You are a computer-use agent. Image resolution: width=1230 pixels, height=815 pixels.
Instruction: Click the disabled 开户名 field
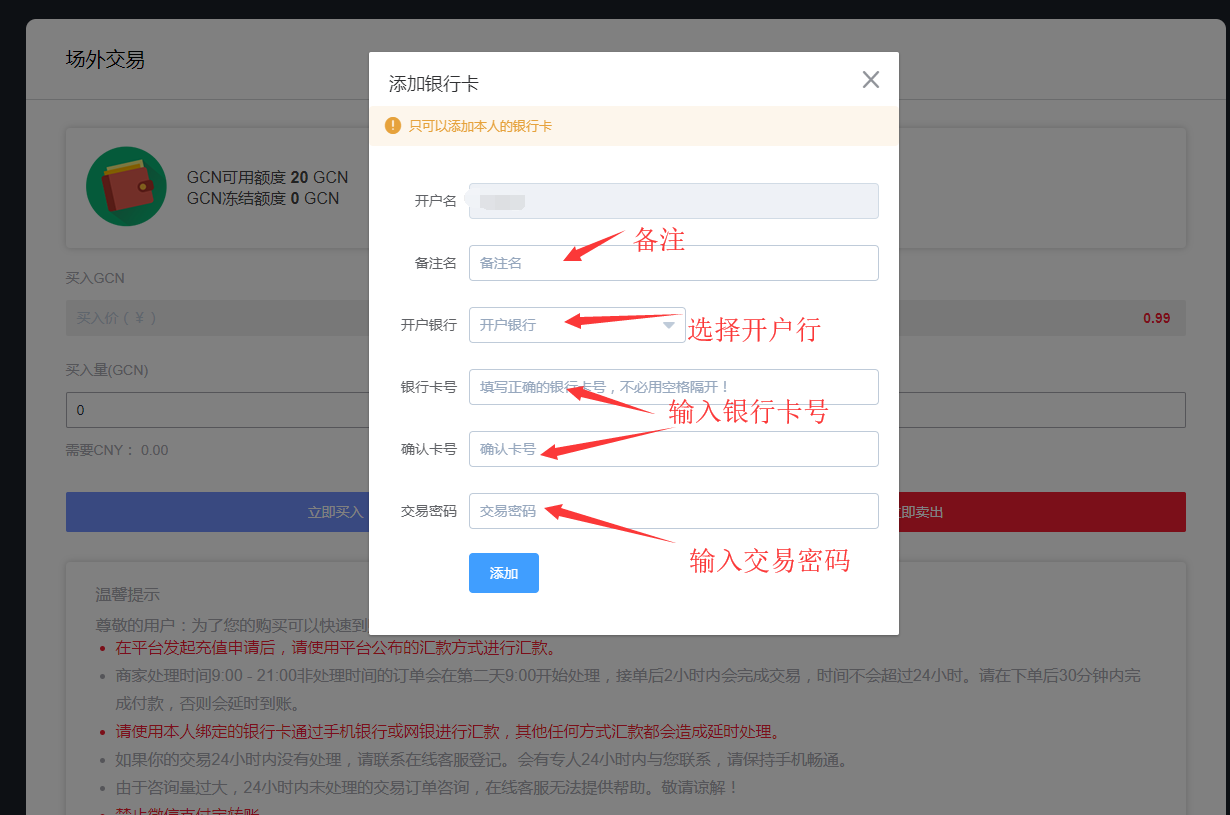(x=673, y=201)
